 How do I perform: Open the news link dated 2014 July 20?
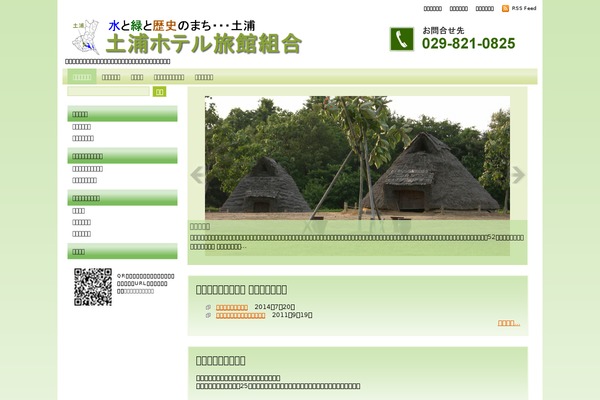tap(232, 307)
